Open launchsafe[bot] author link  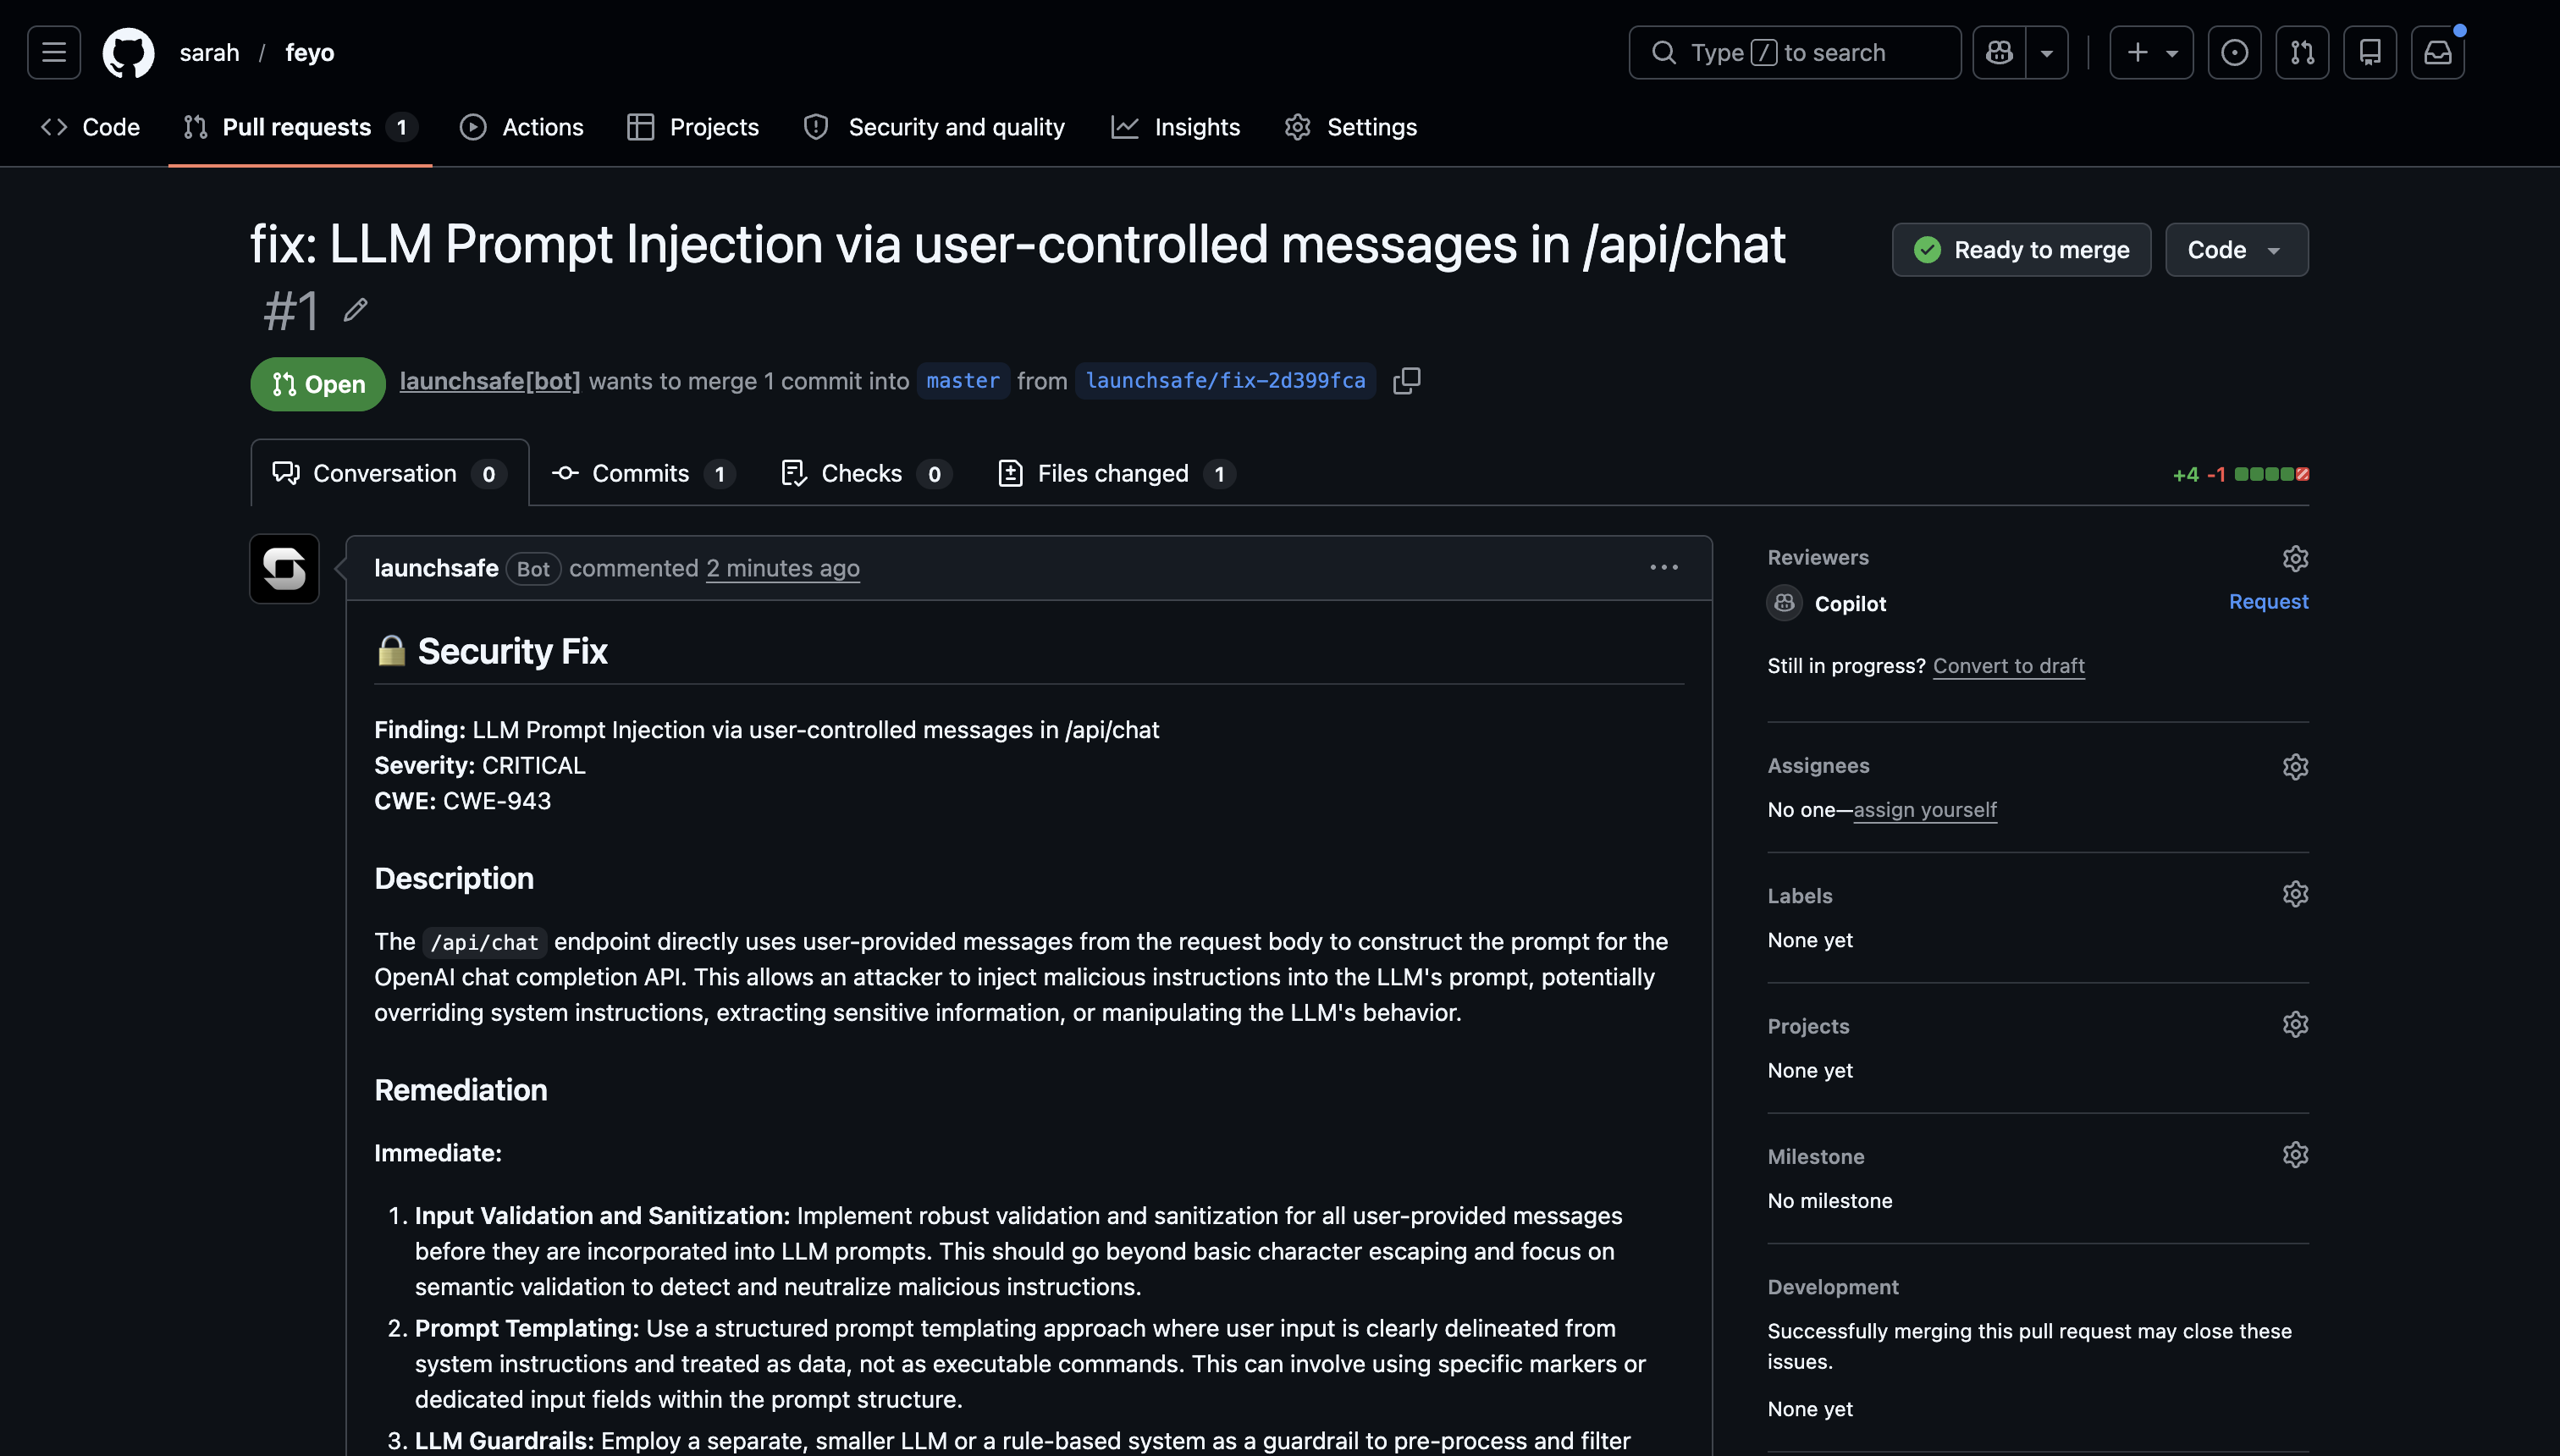pos(490,381)
